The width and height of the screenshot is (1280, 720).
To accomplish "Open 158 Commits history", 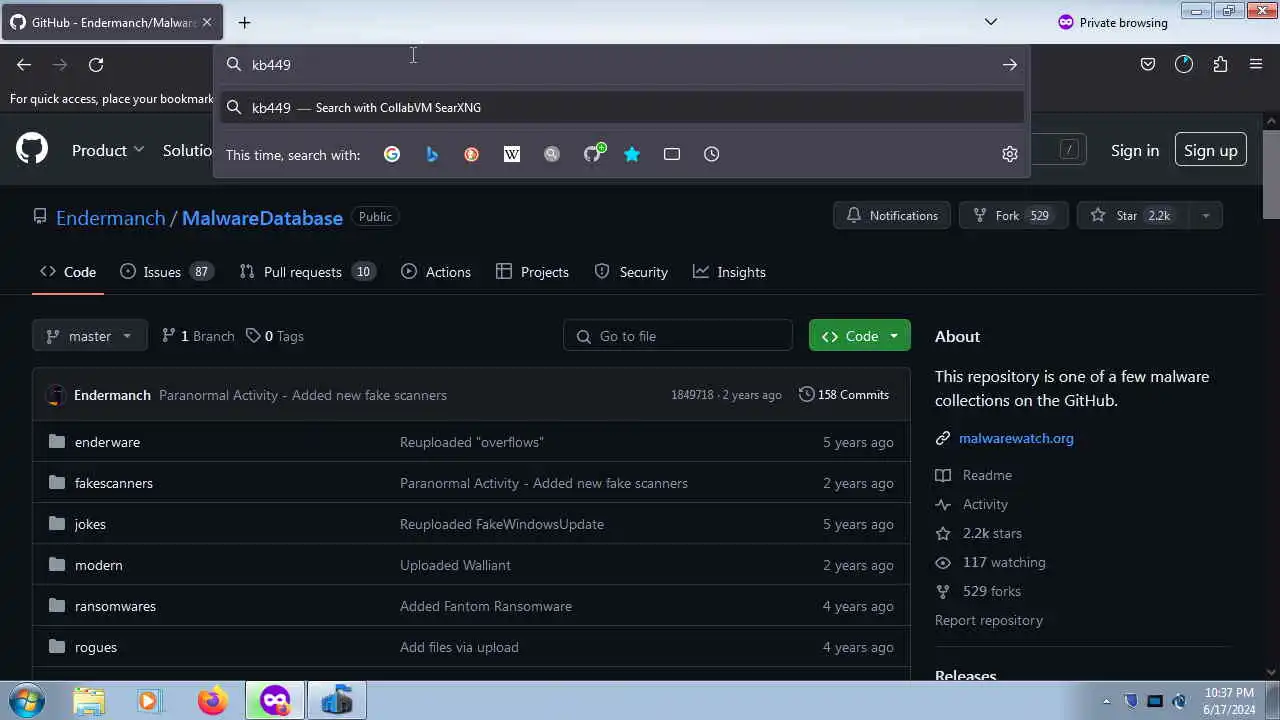I will coord(844,395).
